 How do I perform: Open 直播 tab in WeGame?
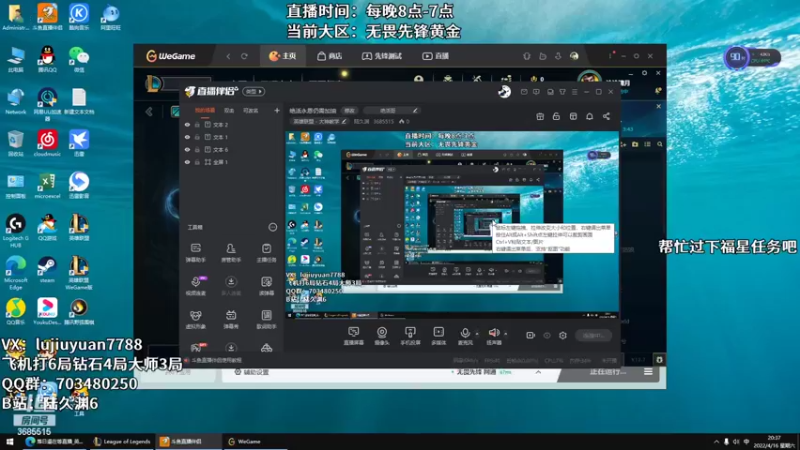coord(435,56)
